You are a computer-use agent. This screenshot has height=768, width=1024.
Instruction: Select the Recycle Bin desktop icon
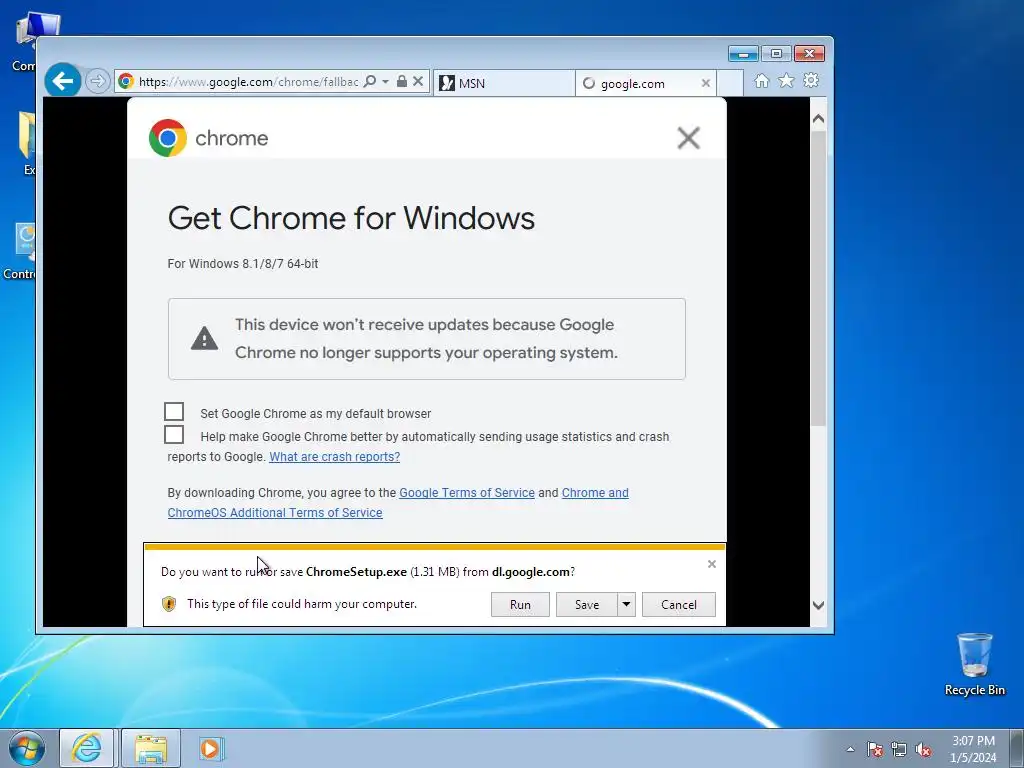click(974, 664)
